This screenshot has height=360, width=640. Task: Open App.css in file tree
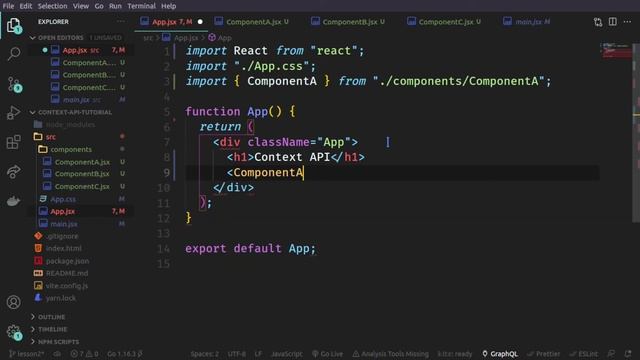coord(63,199)
